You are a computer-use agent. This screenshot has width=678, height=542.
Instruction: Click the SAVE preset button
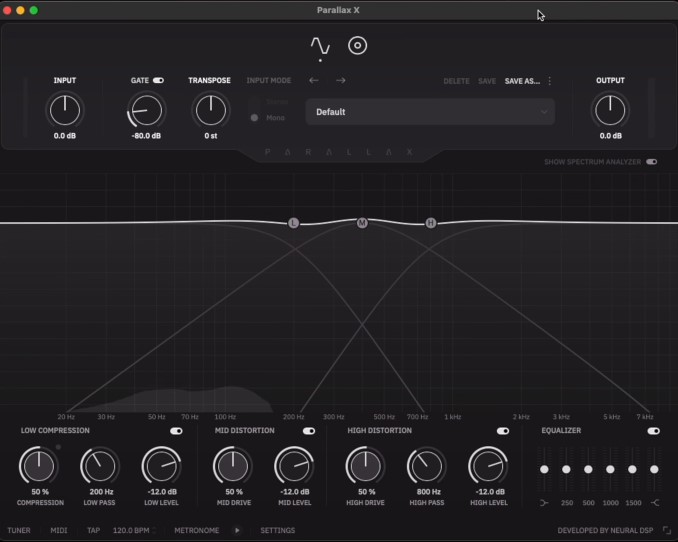click(487, 81)
